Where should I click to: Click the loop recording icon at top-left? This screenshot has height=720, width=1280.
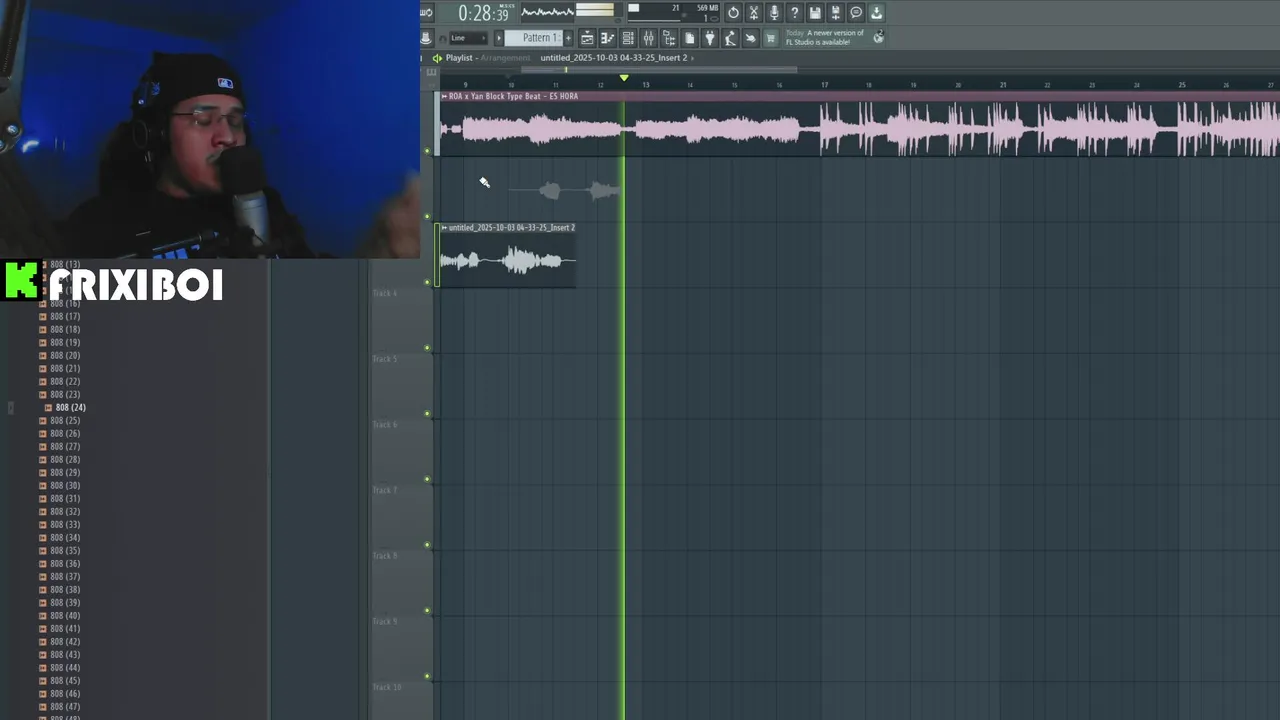pyautogui.click(x=427, y=13)
